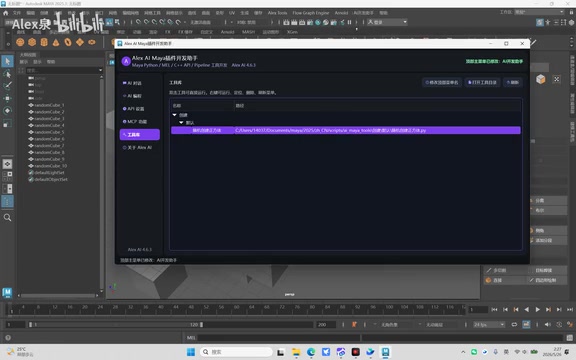
Task: Click the MEL command line input
Action: pos(278,338)
